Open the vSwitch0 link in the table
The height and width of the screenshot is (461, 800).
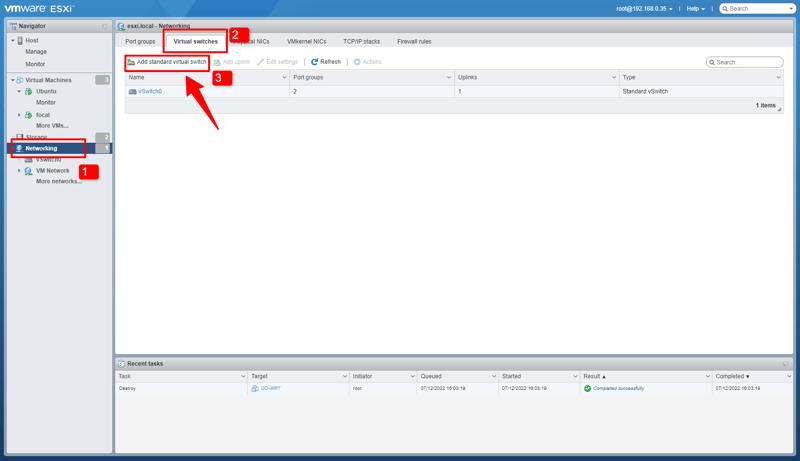[150, 91]
